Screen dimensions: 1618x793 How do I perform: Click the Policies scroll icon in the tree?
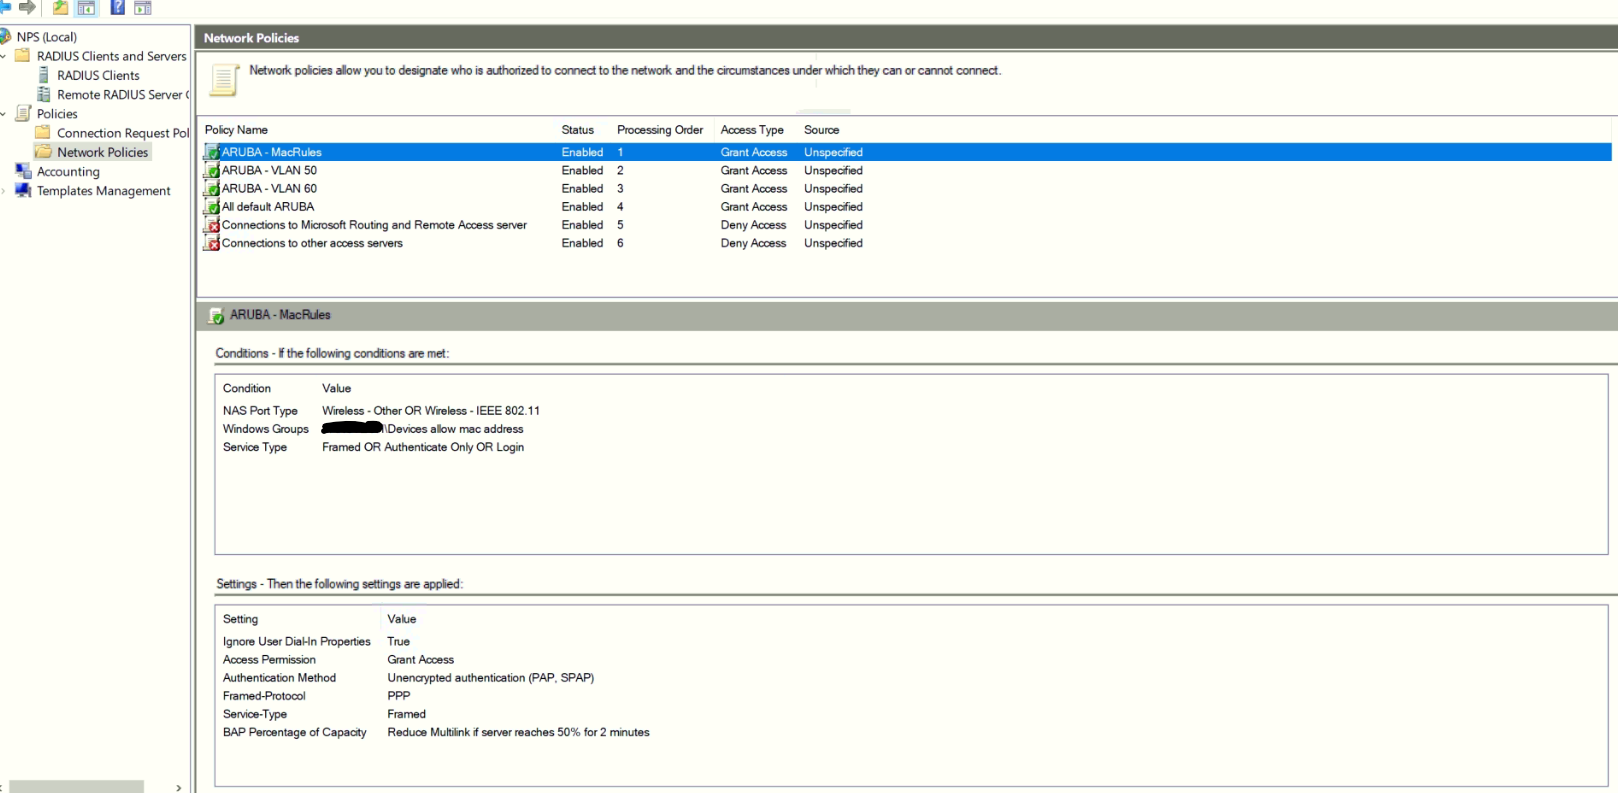tap(23, 113)
